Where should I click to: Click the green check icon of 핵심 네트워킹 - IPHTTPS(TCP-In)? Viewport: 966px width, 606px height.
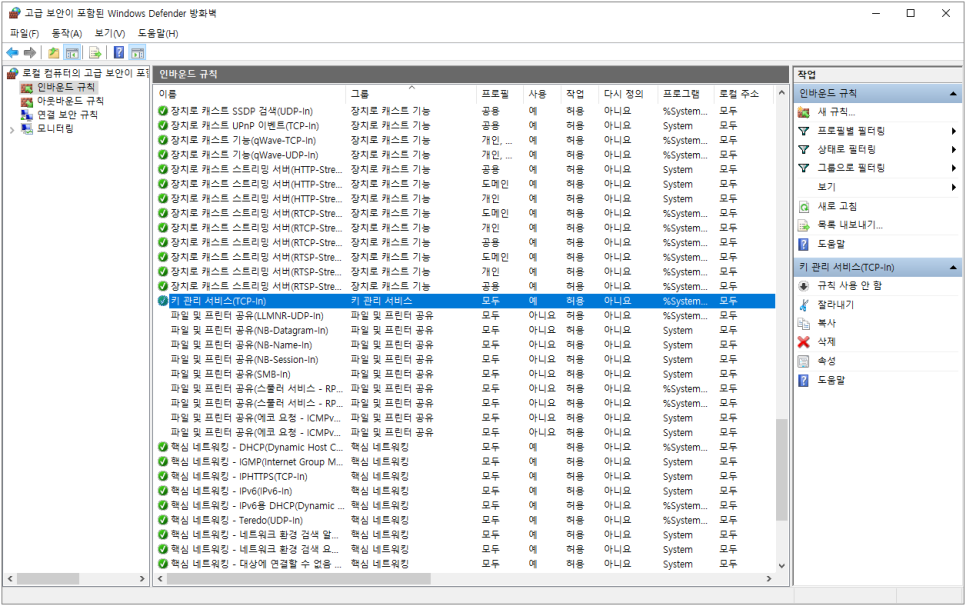coord(163,476)
